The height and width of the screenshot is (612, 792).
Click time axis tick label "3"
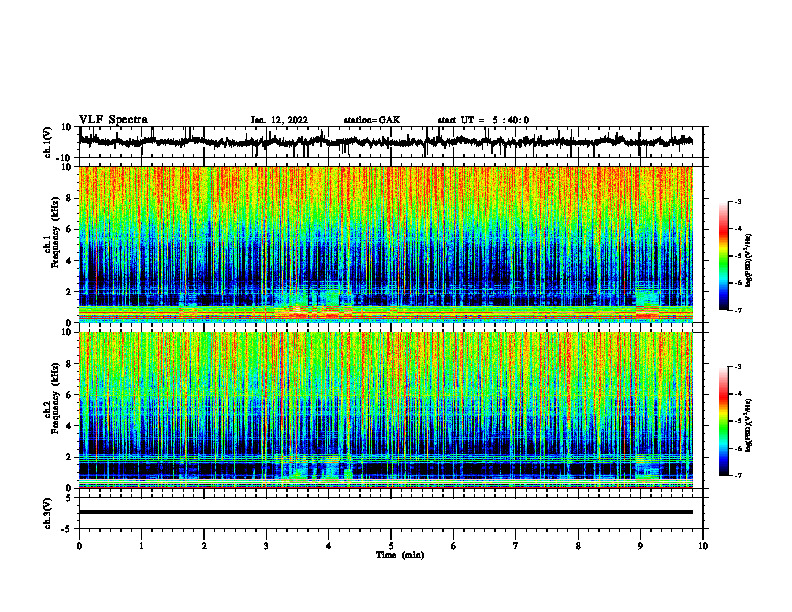[266, 546]
